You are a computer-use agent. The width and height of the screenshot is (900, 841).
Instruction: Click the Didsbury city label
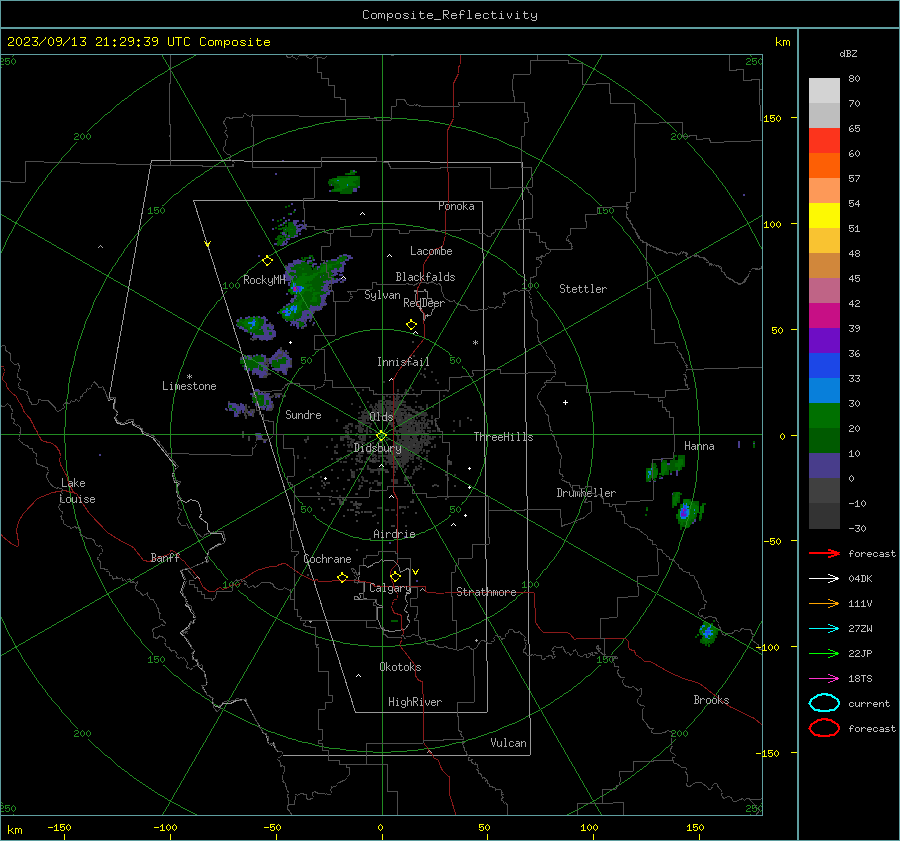[x=378, y=448]
